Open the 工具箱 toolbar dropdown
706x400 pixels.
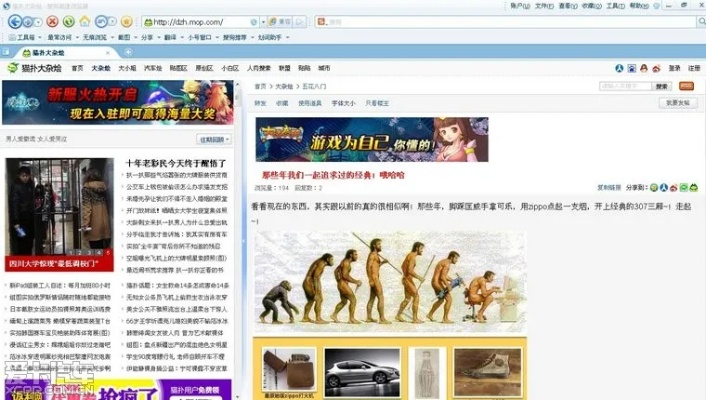[27, 37]
